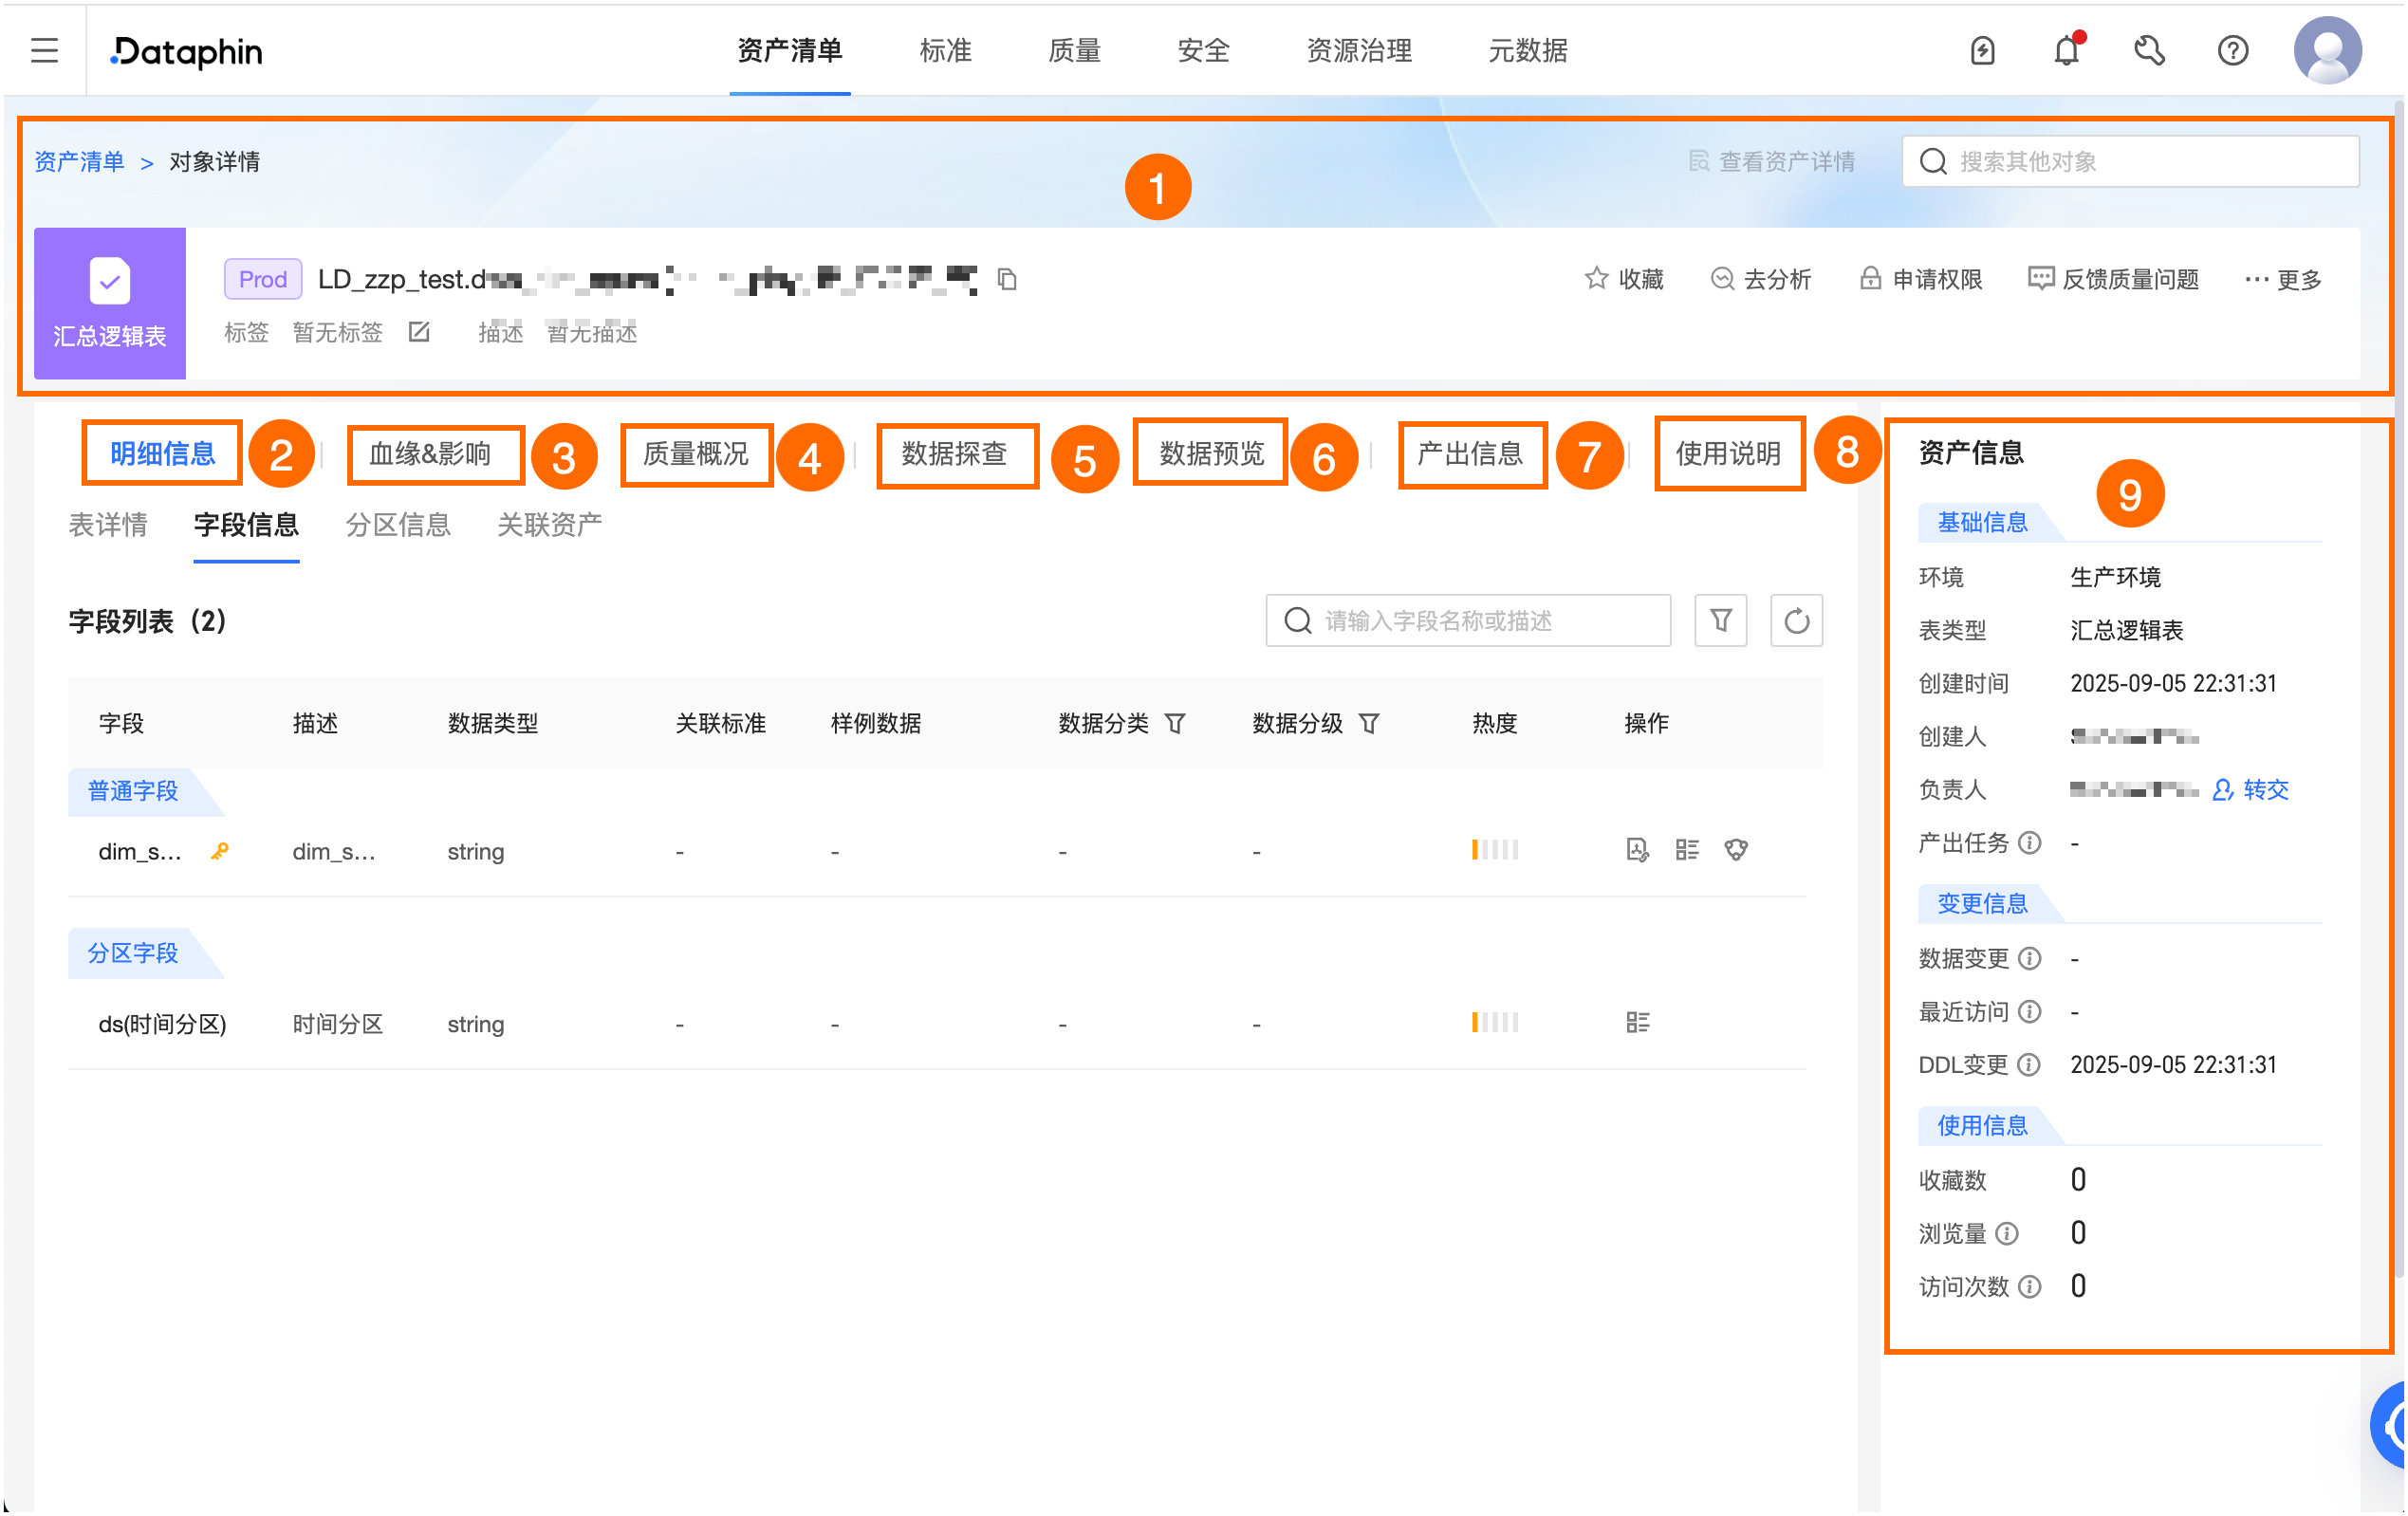Switch to the 血缘&影响 tab
This screenshot has width=2408, height=1516.
pos(431,454)
